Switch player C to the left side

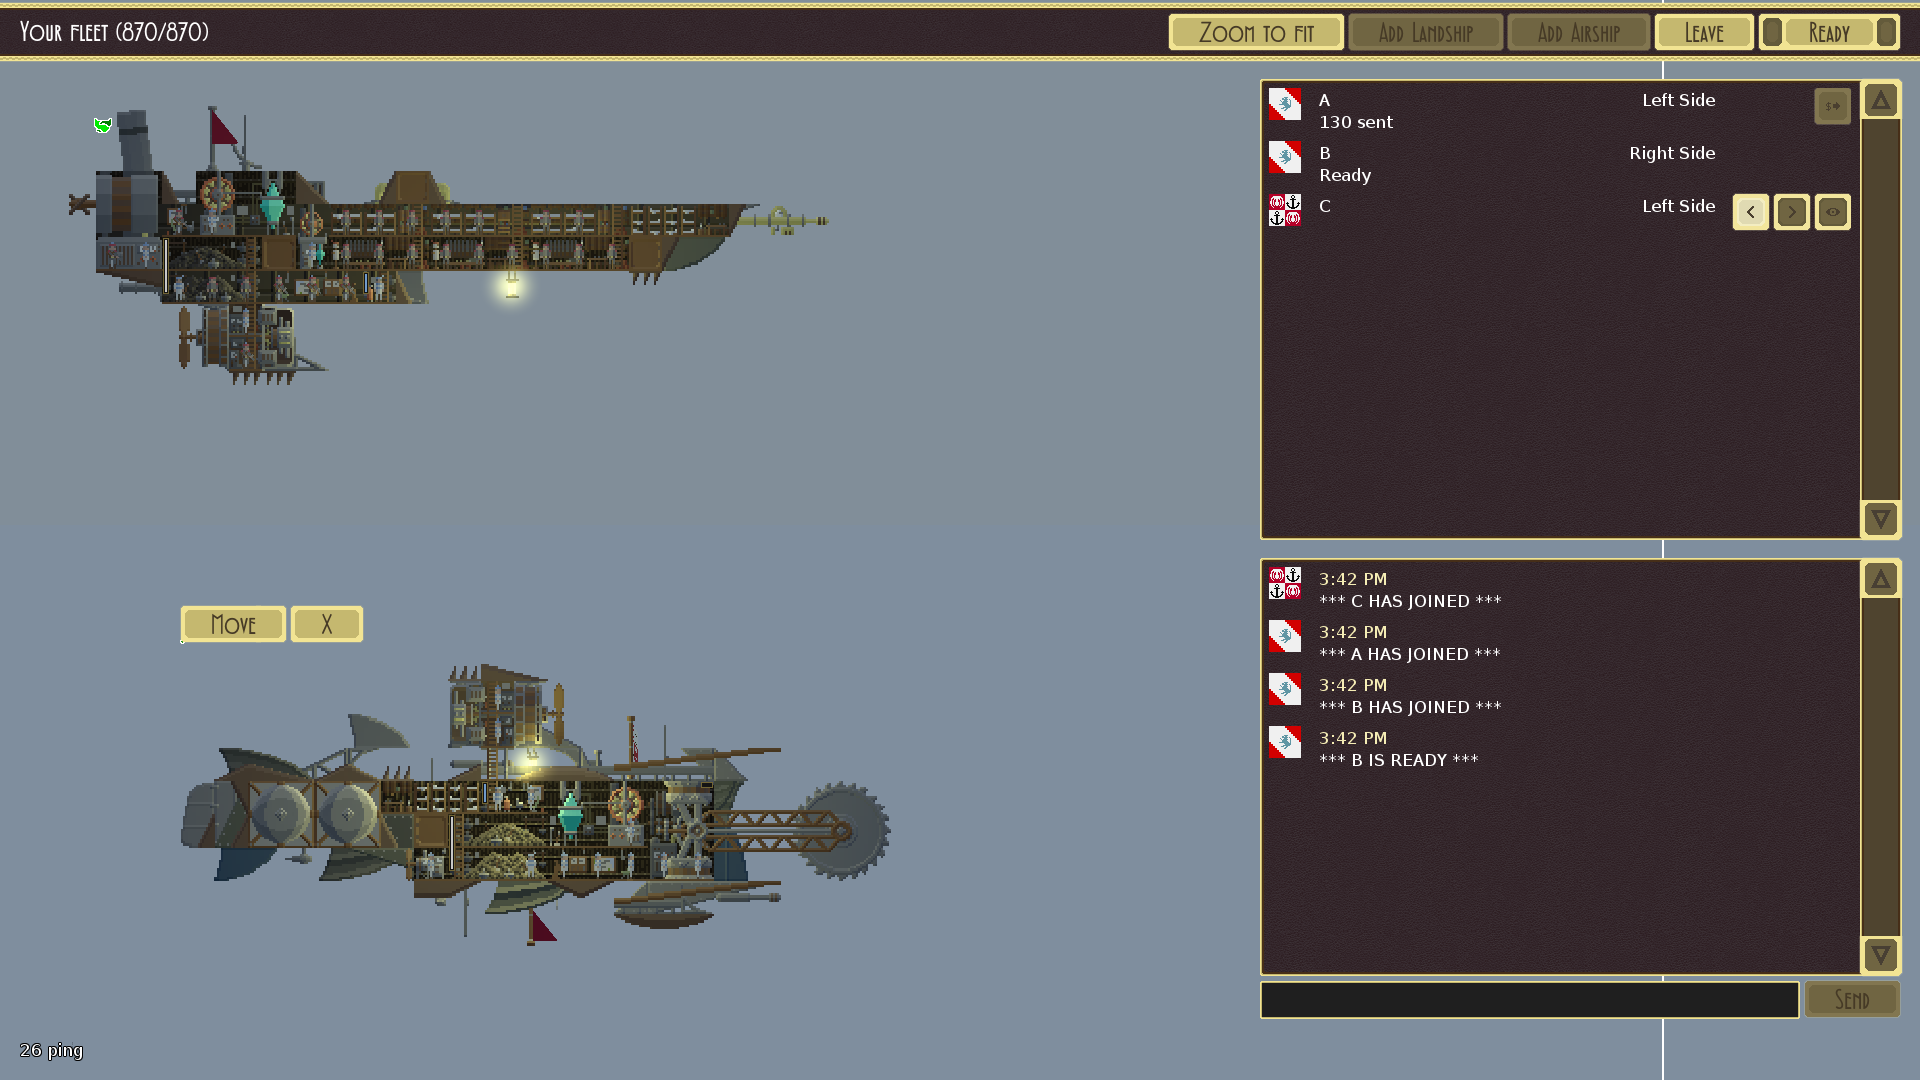click(x=1750, y=212)
